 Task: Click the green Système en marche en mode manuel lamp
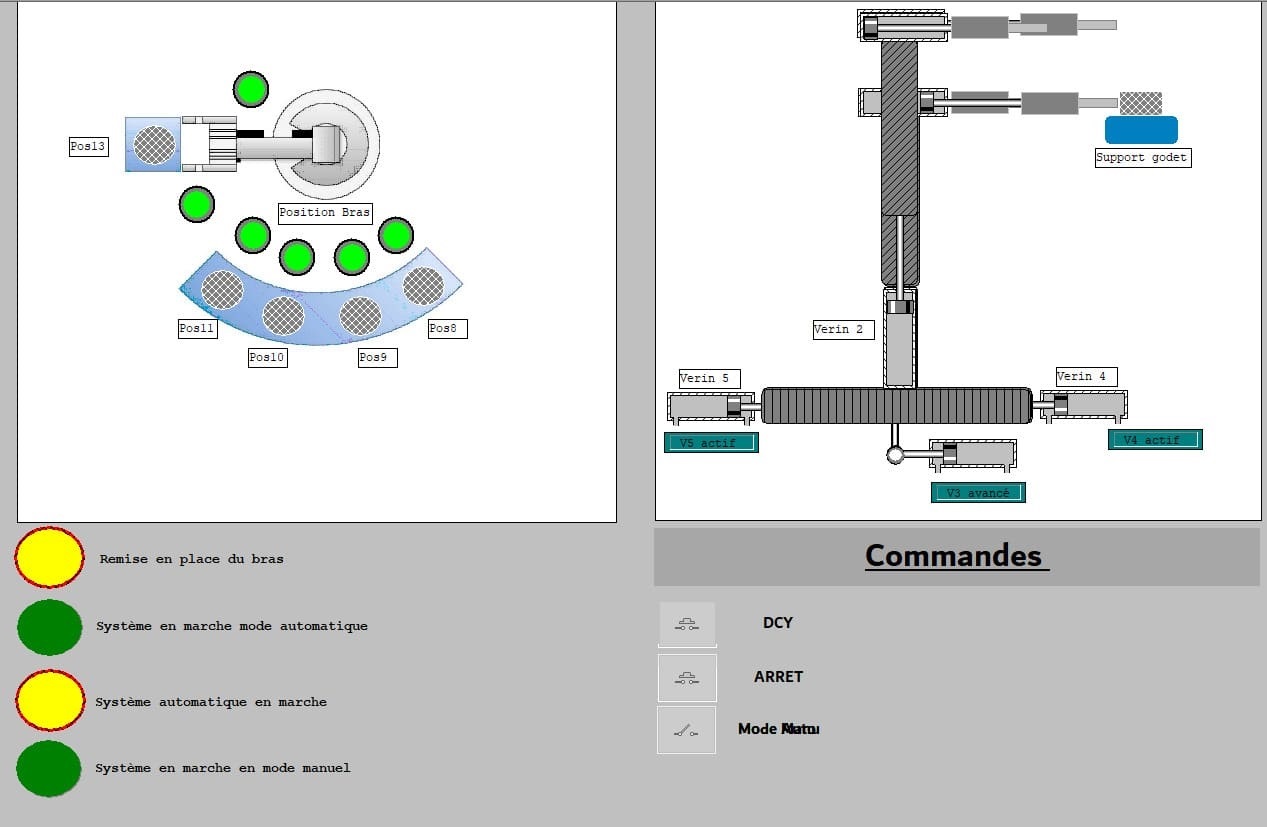pyautogui.click(x=49, y=768)
